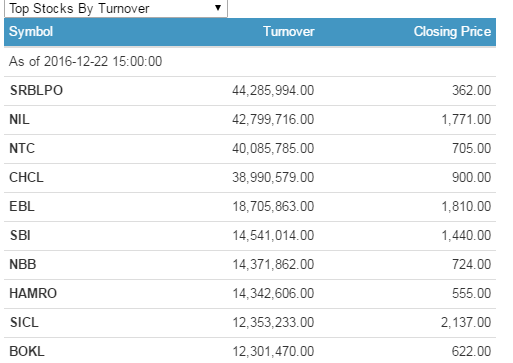Click SRBLPO turnover value 44,285,994.00
The width and height of the screenshot is (513, 363).
pyautogui.click(x=273, y=90)
